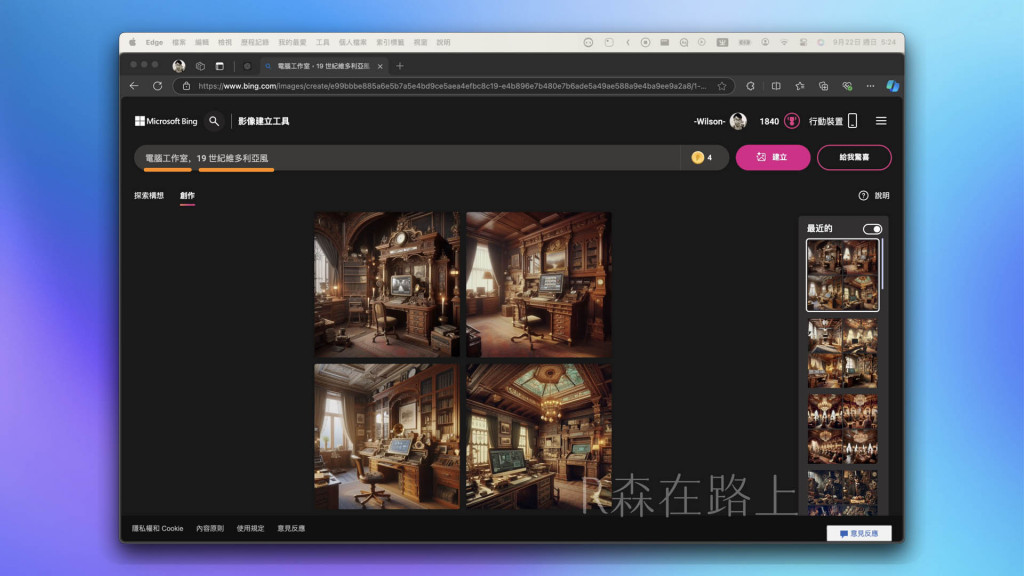Click the Microsoft Bing logo

click(x=166, y=121)
